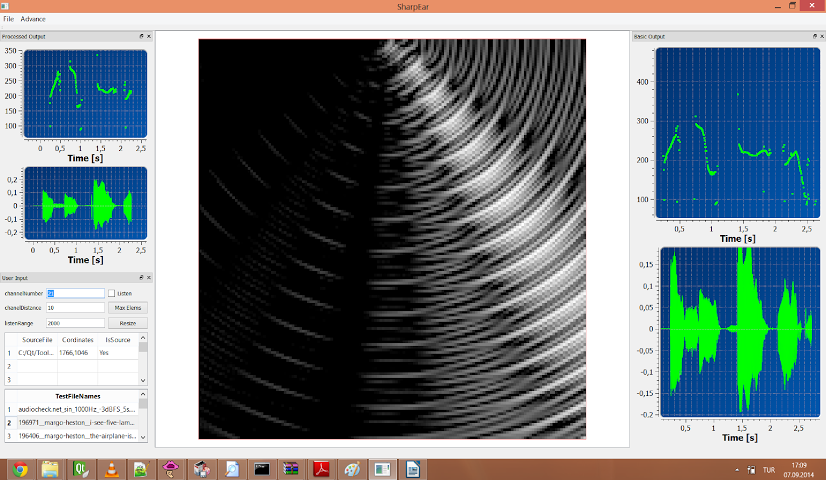
Task: Select the Yes cell under IsSource
Action: coord(117,352)
